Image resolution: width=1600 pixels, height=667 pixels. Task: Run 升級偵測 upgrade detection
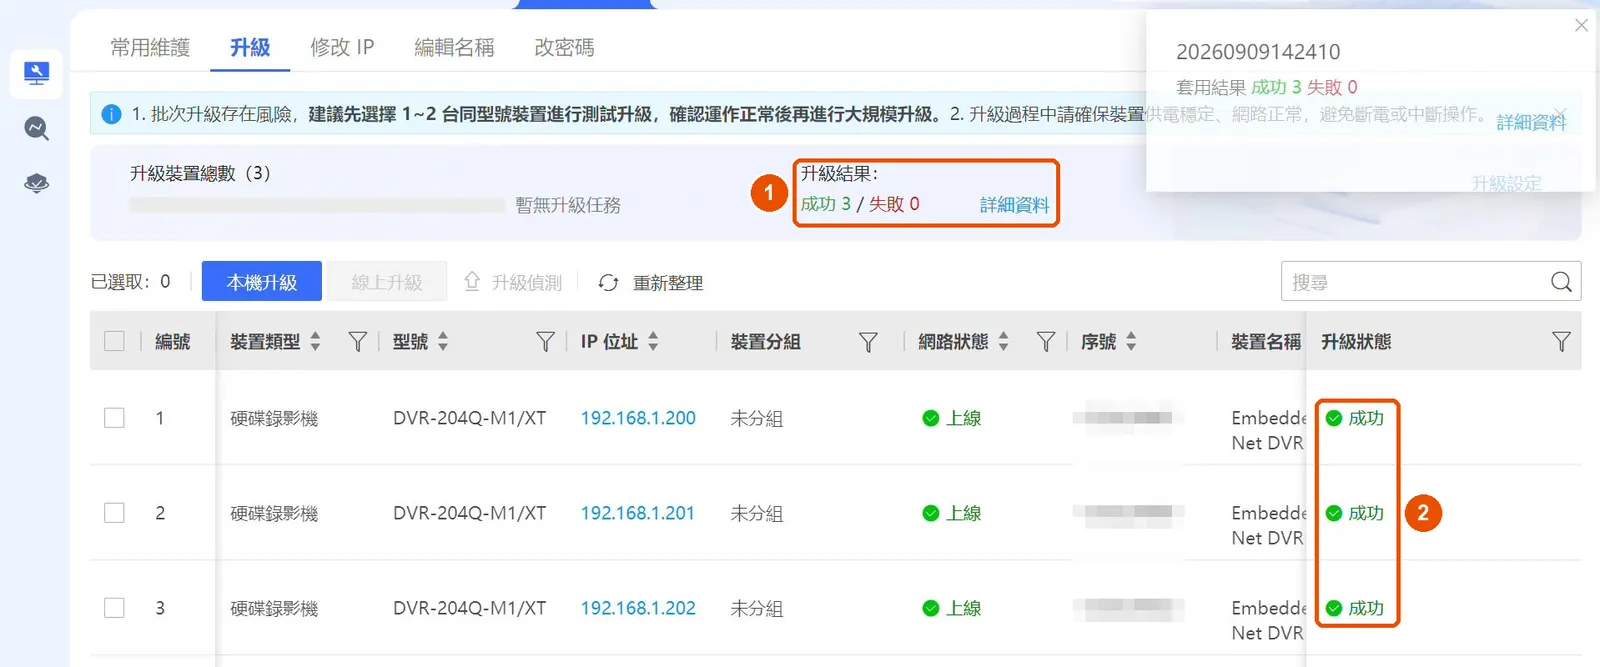pos(513,282)
